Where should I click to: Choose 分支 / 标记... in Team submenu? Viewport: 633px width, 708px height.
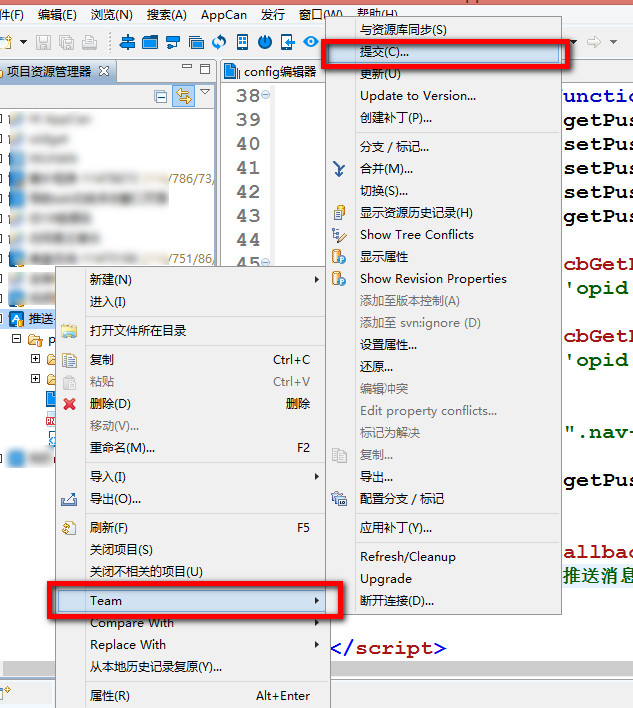(x=445, y=147)
